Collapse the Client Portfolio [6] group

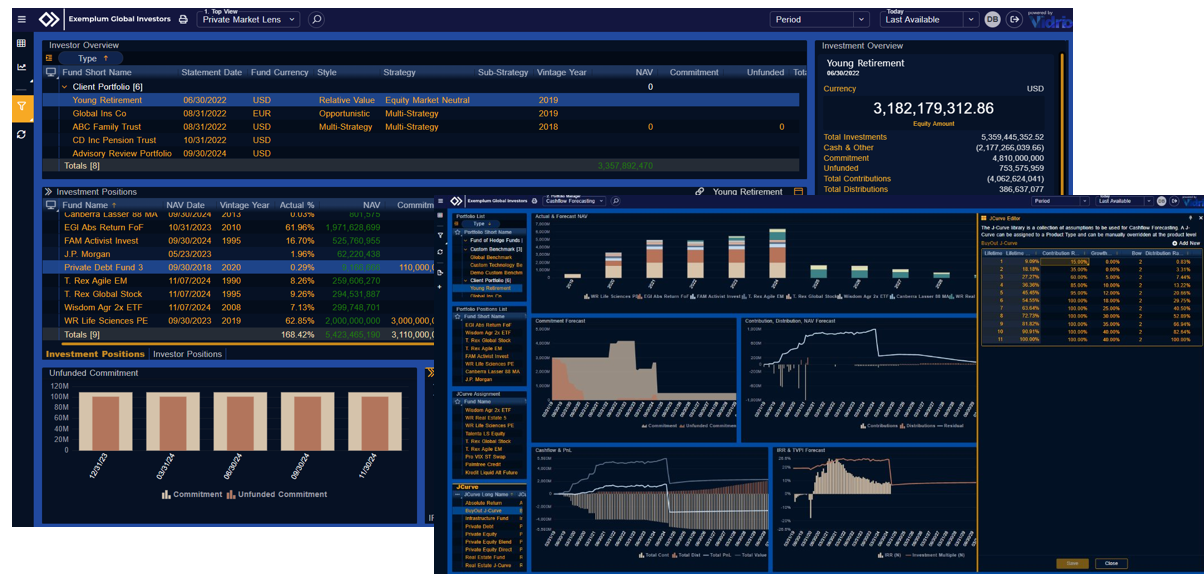pyautogui.click(x=64, y=87)
